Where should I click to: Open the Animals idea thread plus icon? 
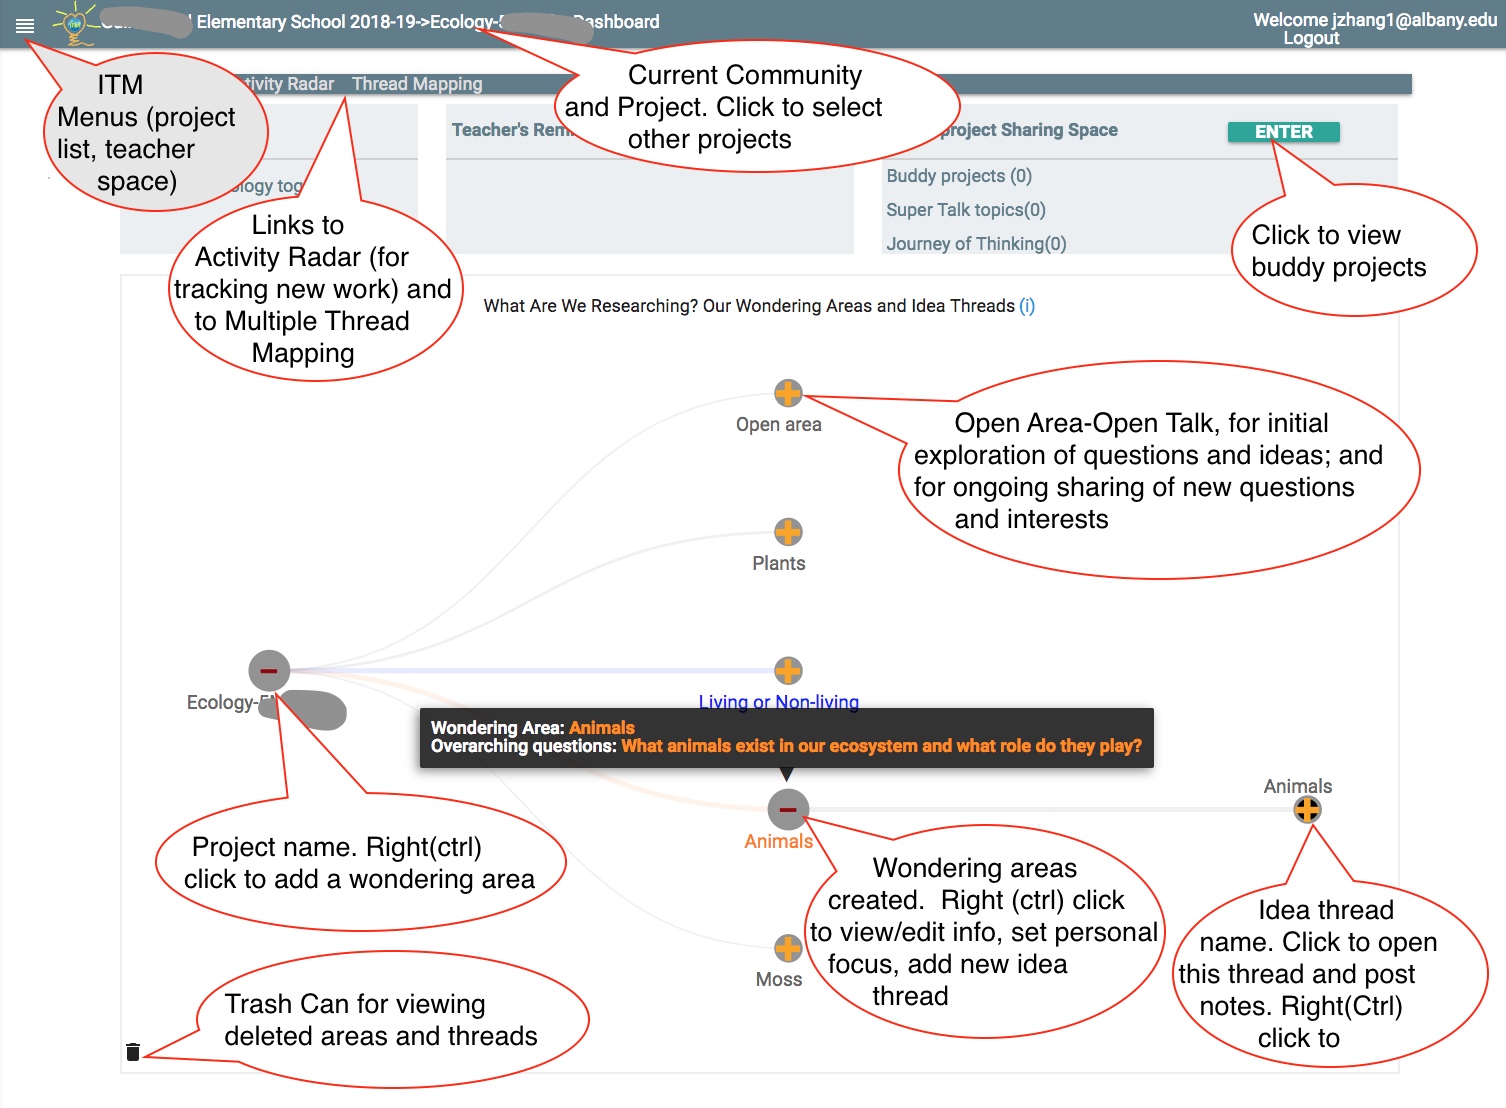(x=1308, y=811)
